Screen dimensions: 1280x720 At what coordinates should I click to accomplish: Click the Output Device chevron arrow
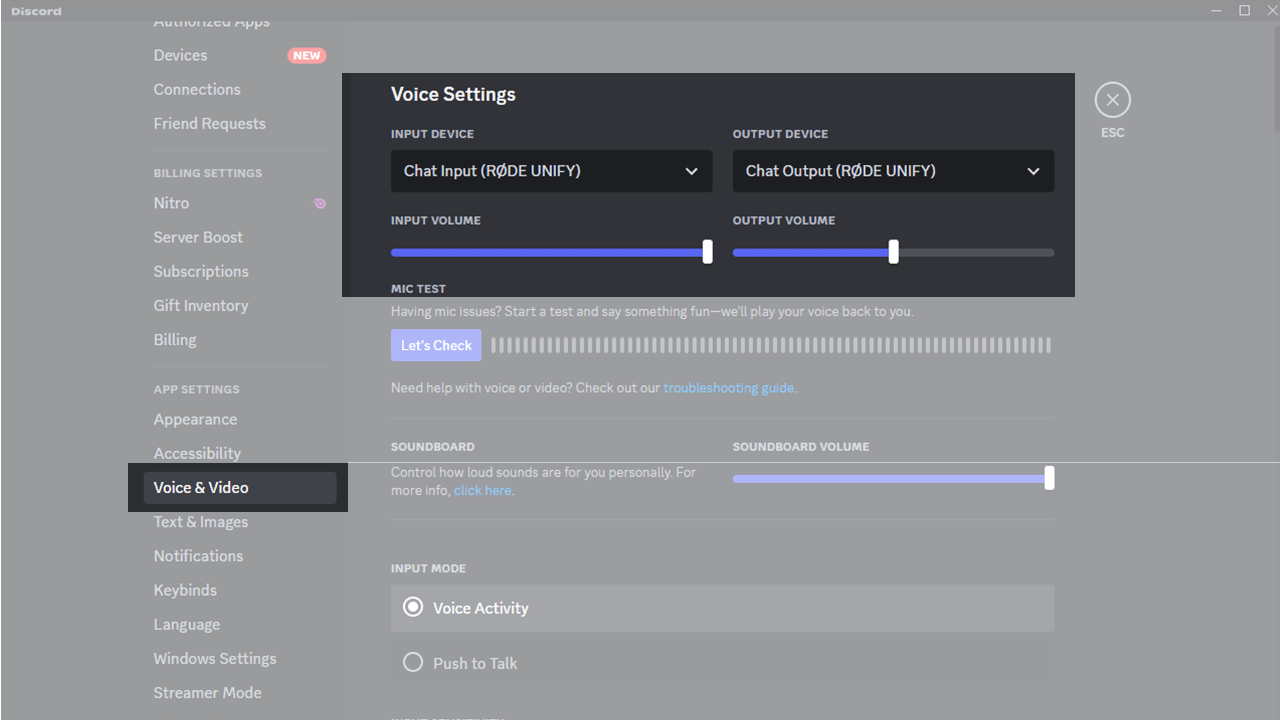pos(1033,171)
